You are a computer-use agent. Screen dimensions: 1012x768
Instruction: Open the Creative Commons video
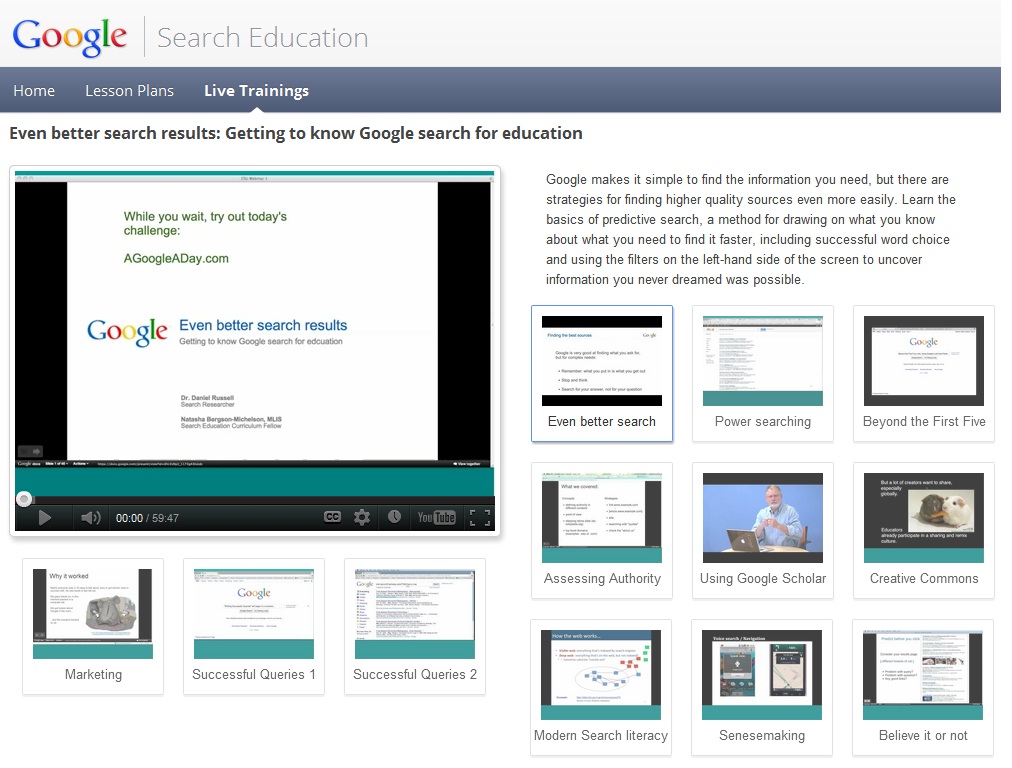tap(924, 531)
